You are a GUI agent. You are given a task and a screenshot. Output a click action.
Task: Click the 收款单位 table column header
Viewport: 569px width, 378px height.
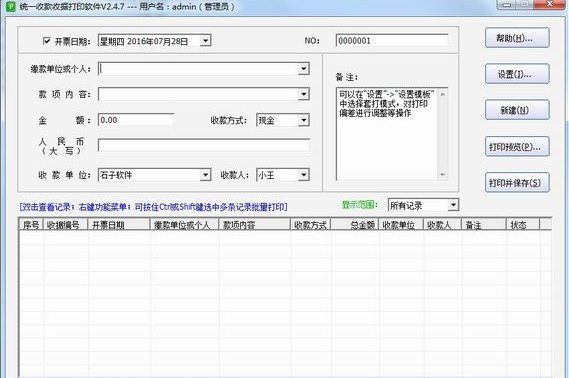401,225
